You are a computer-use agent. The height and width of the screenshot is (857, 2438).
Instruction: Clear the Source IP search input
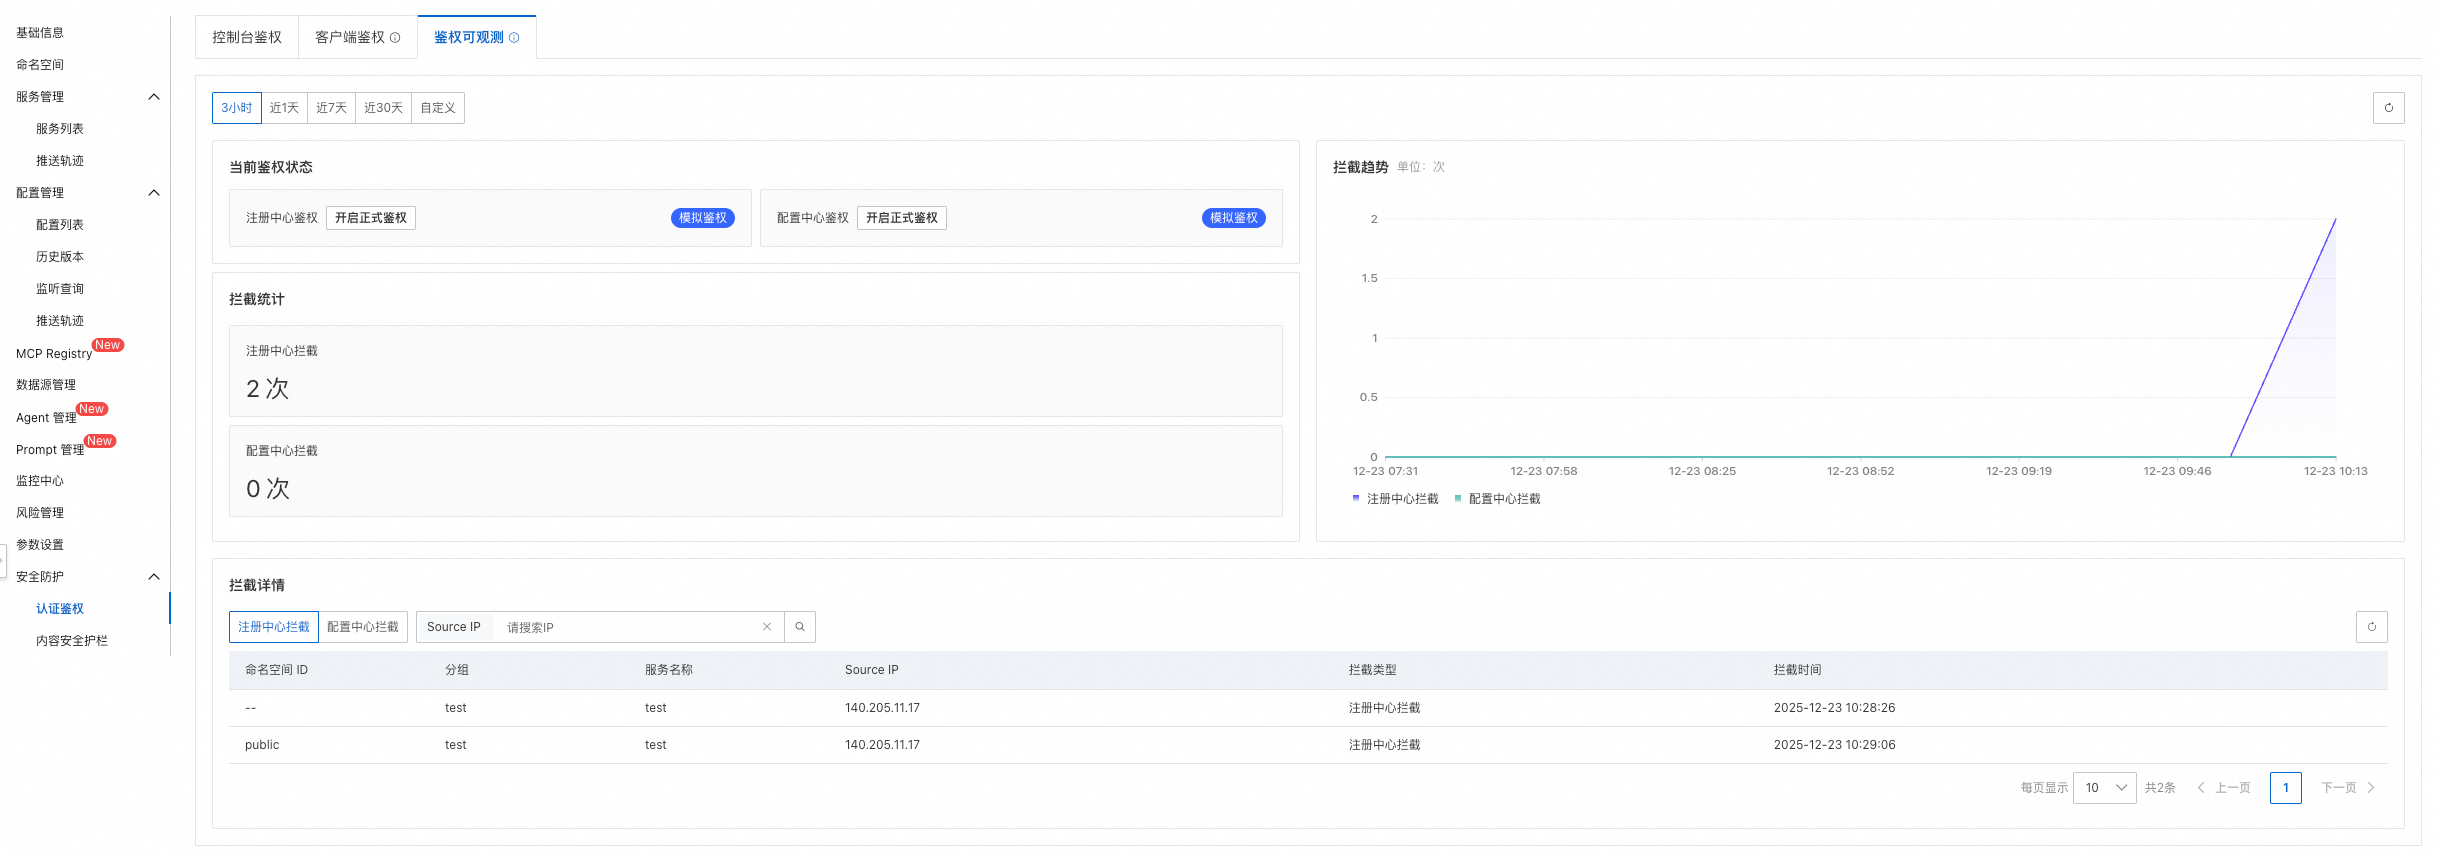[767, 627]
